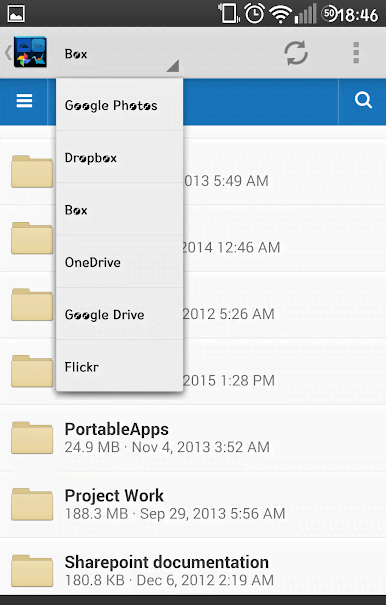Tap the battery 50 status icon
Viewport: 386px width, 605px height.
(329, 14)
